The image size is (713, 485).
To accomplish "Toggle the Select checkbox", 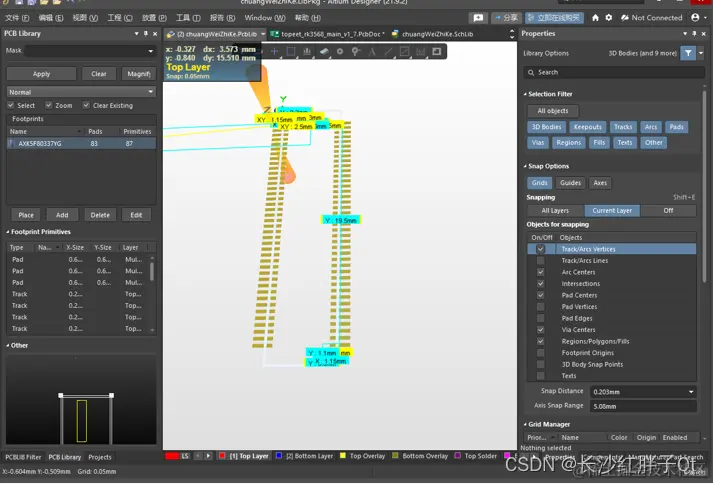I will [10, 105].
